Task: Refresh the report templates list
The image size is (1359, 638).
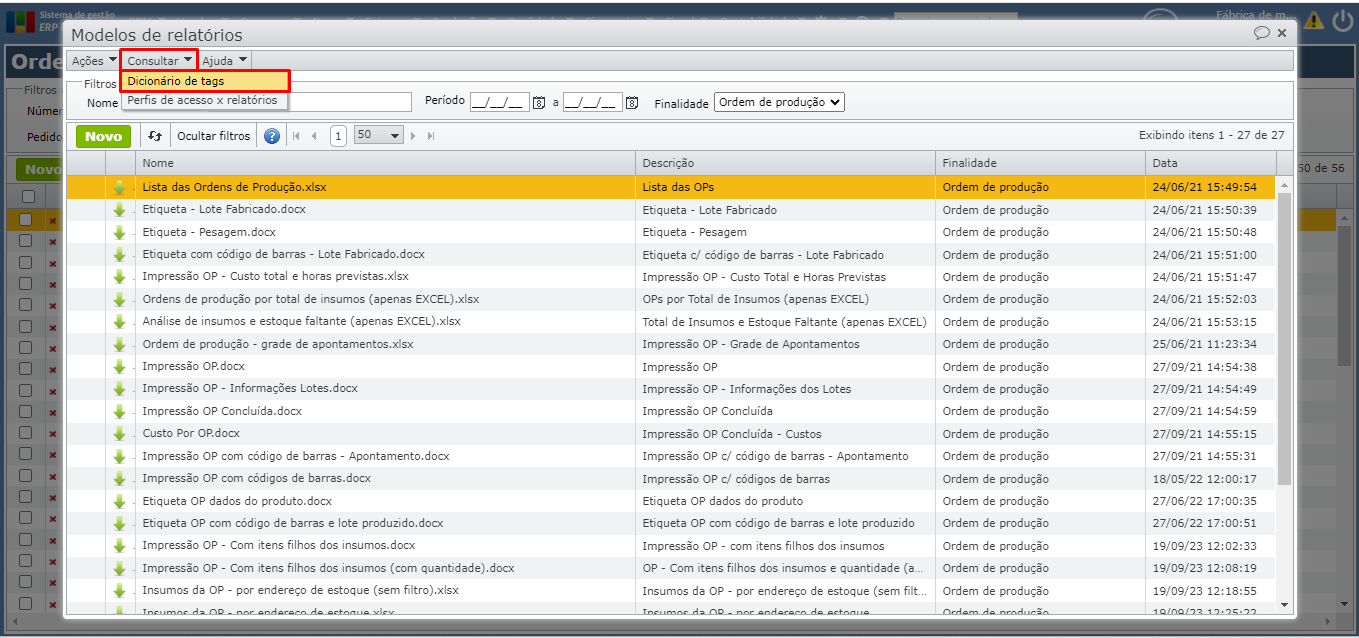Action: click(x=155, y=136)
